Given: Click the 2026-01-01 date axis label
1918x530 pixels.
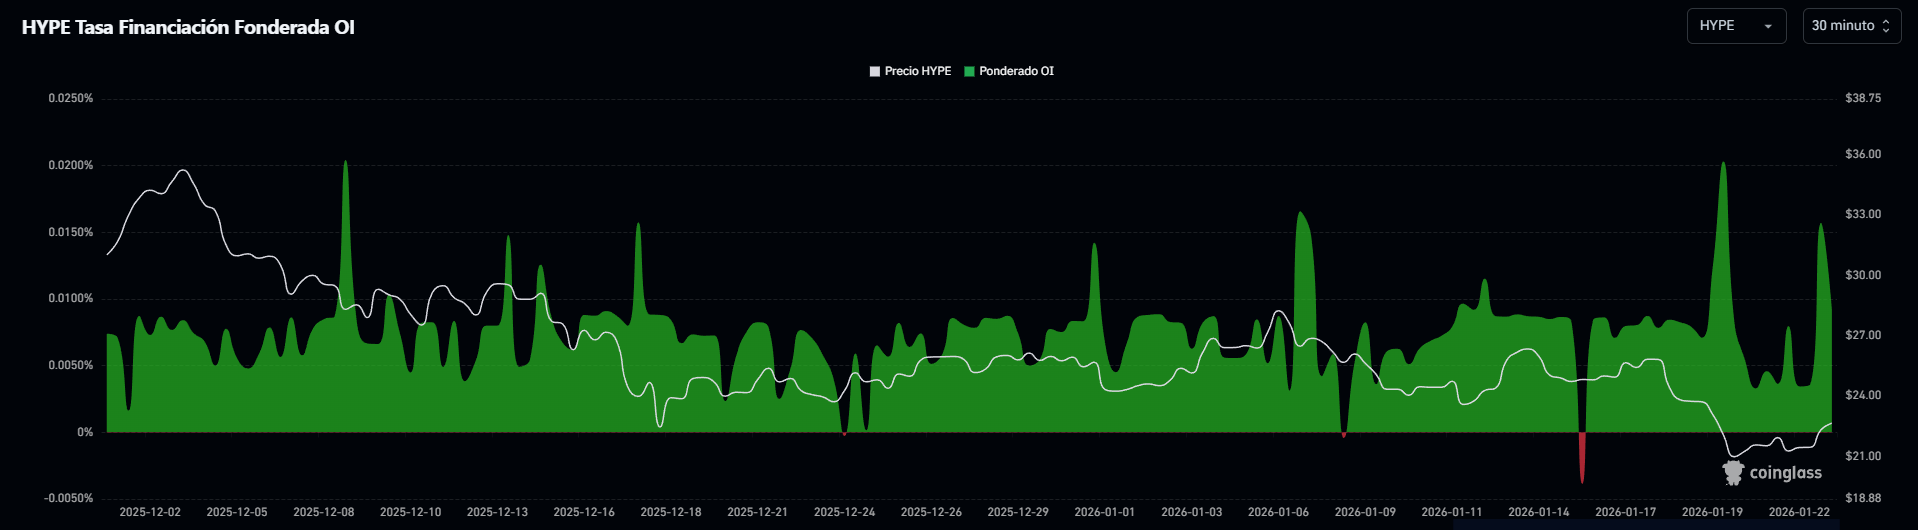Looking at the screenshot, I should point(1104,512).
